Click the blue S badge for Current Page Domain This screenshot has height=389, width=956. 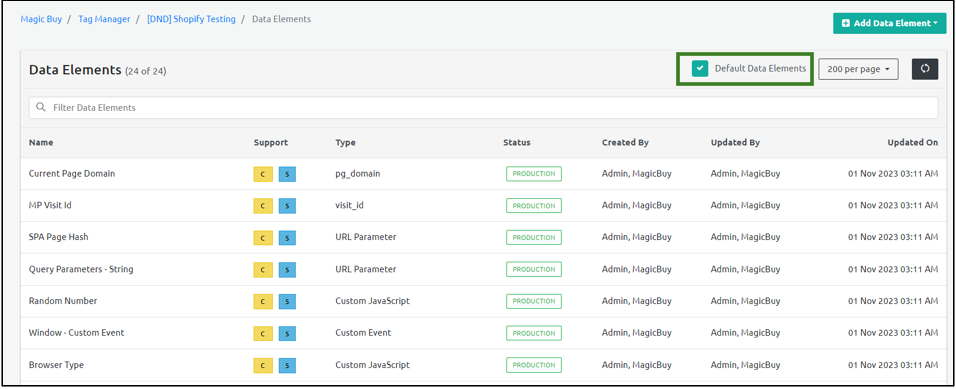point(287,174)
